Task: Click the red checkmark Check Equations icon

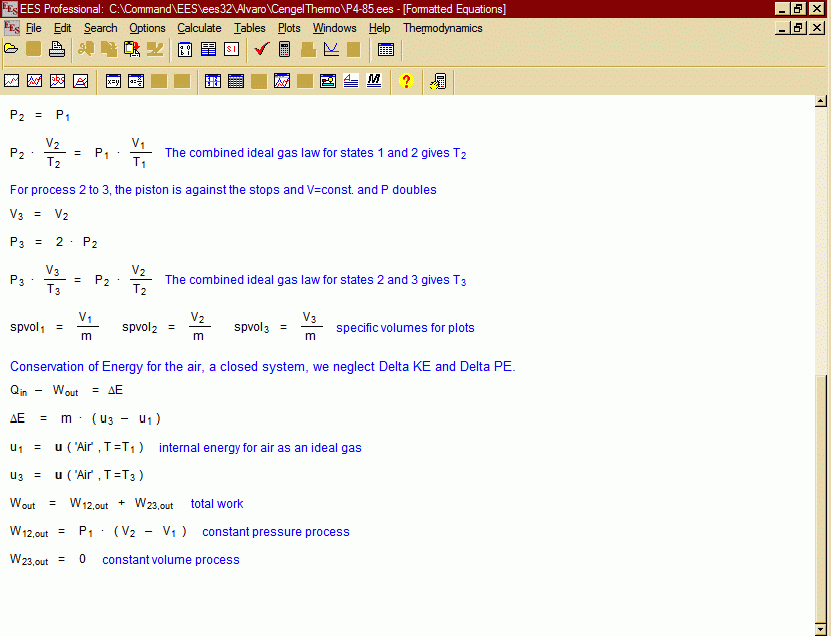Action: pyautogui.click(x=261, y=49)
